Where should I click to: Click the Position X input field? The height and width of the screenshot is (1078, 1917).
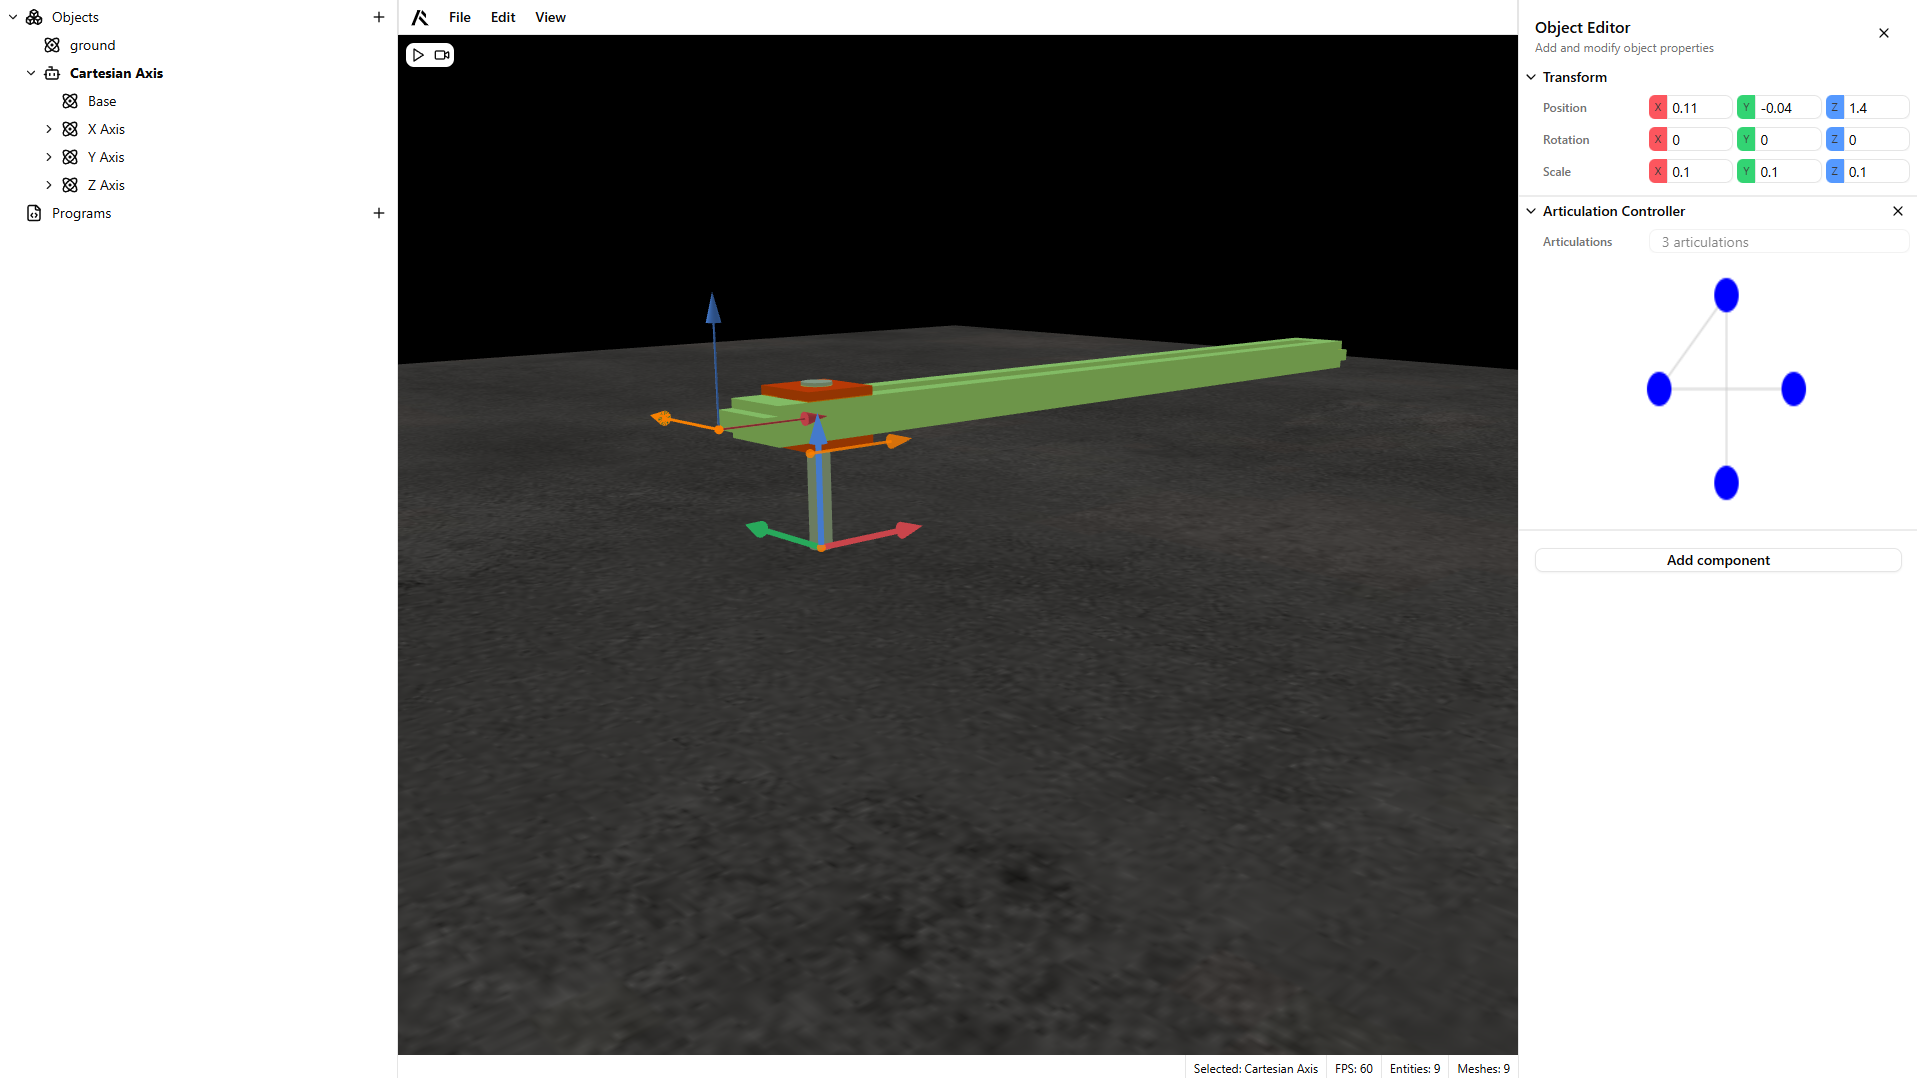1698,108
